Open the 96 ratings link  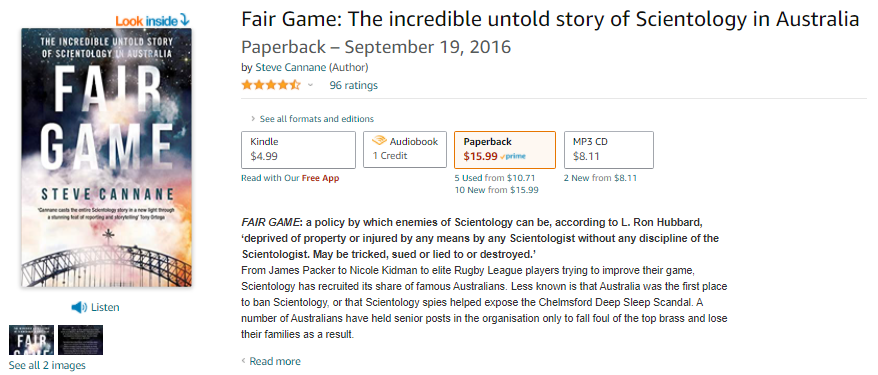tap(353, 85)
